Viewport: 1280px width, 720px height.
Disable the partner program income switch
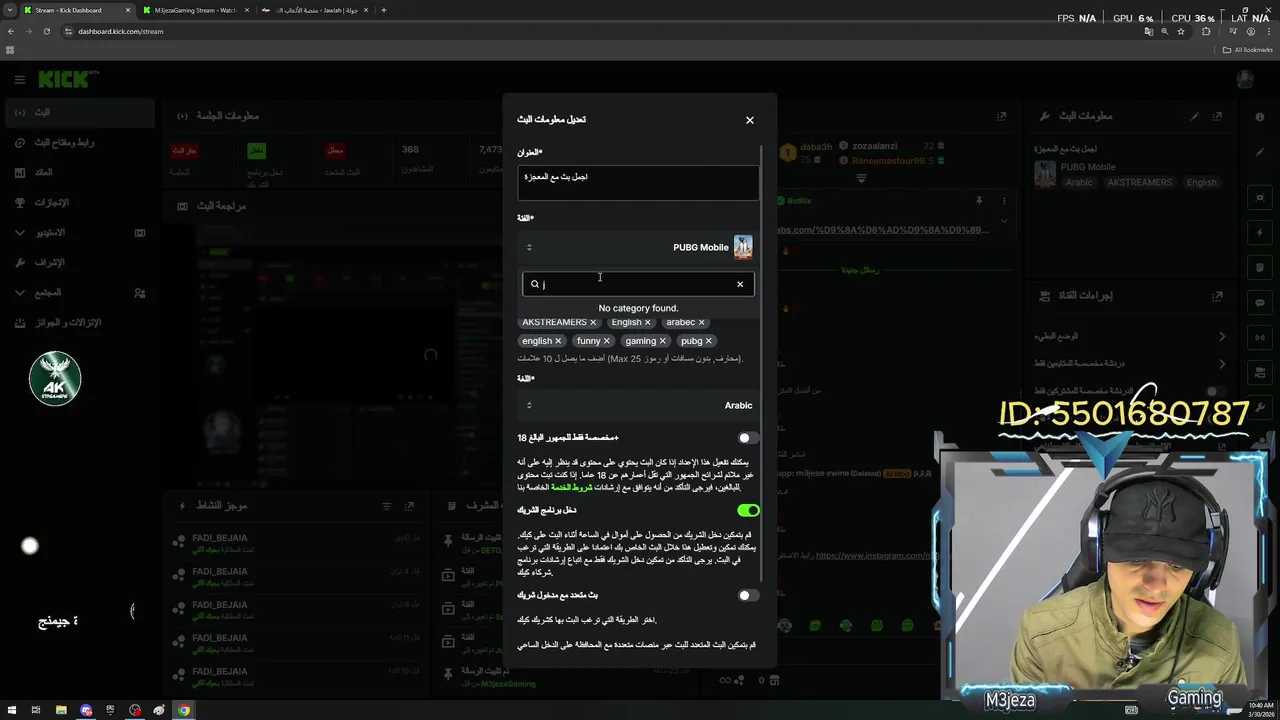pos(748,510)
